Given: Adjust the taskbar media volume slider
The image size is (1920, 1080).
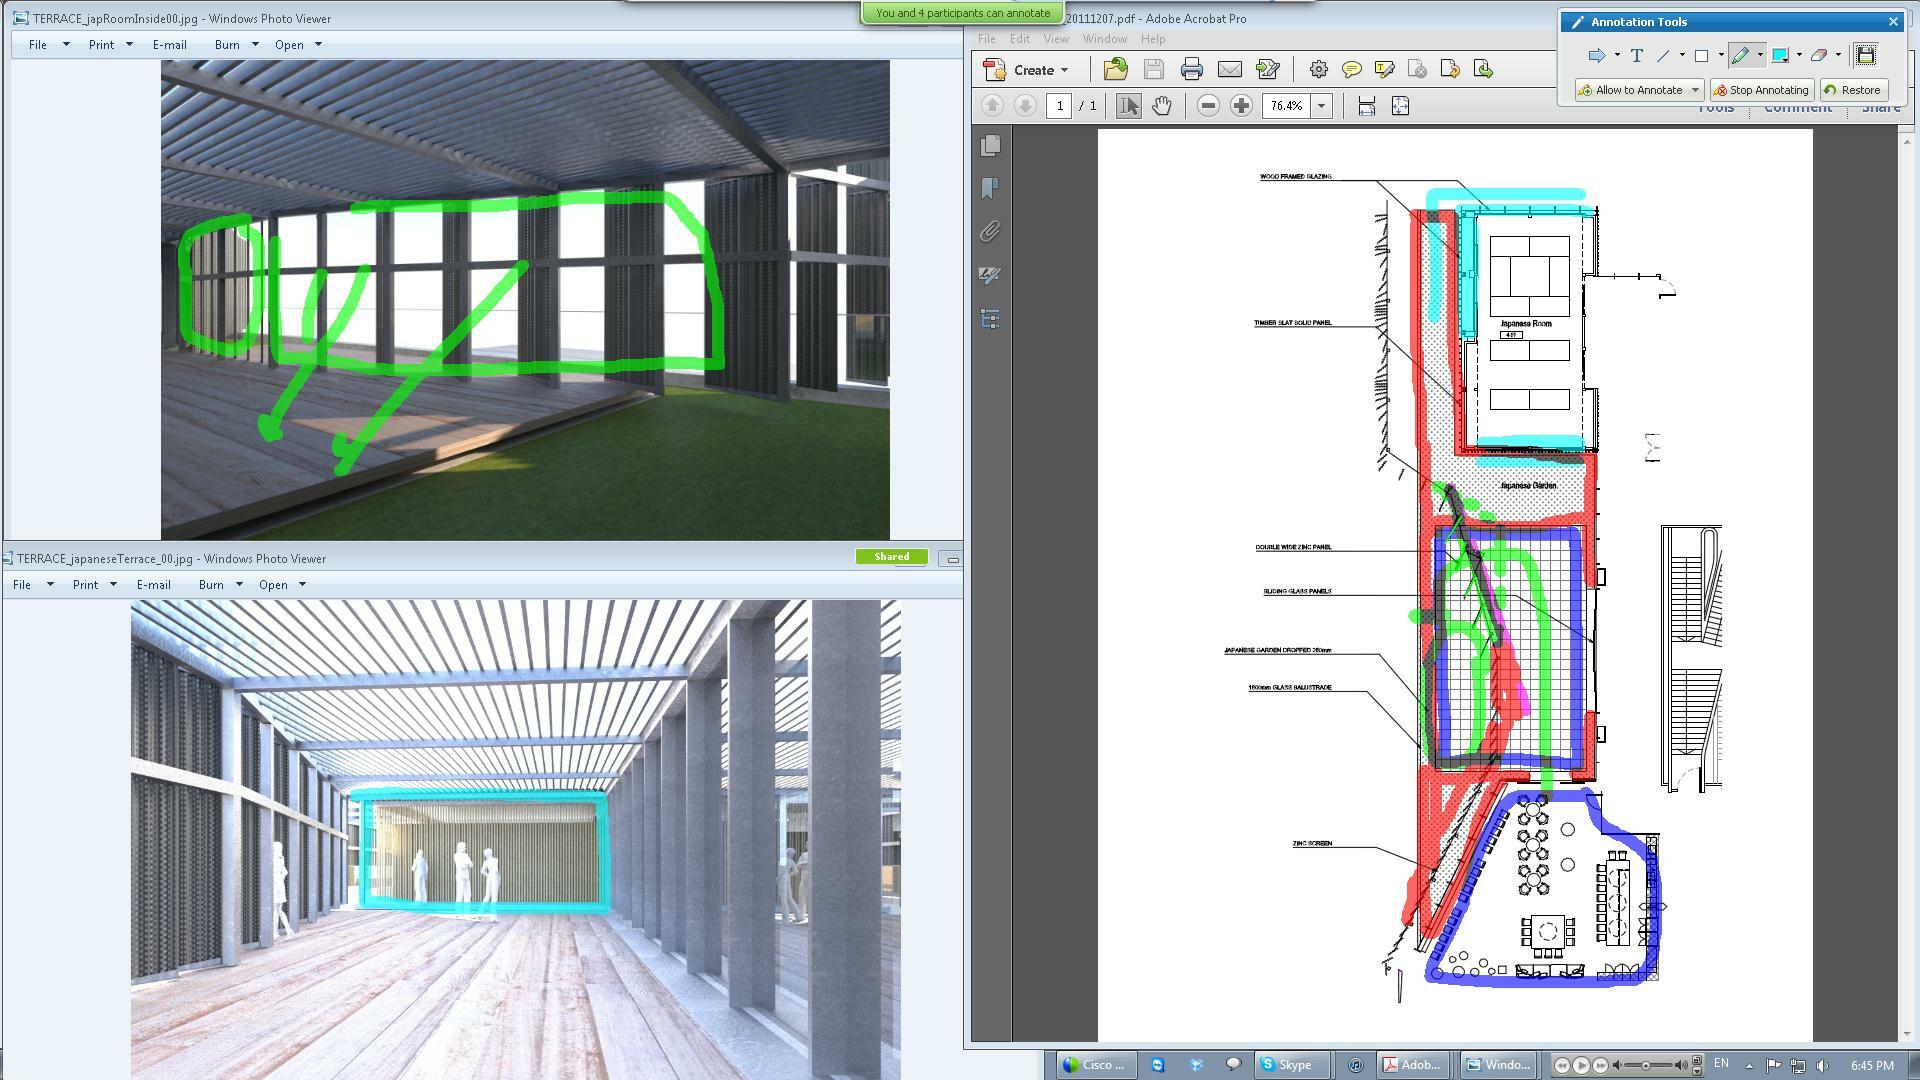Looking at the screenshot, I should tap(1647, 1066).
